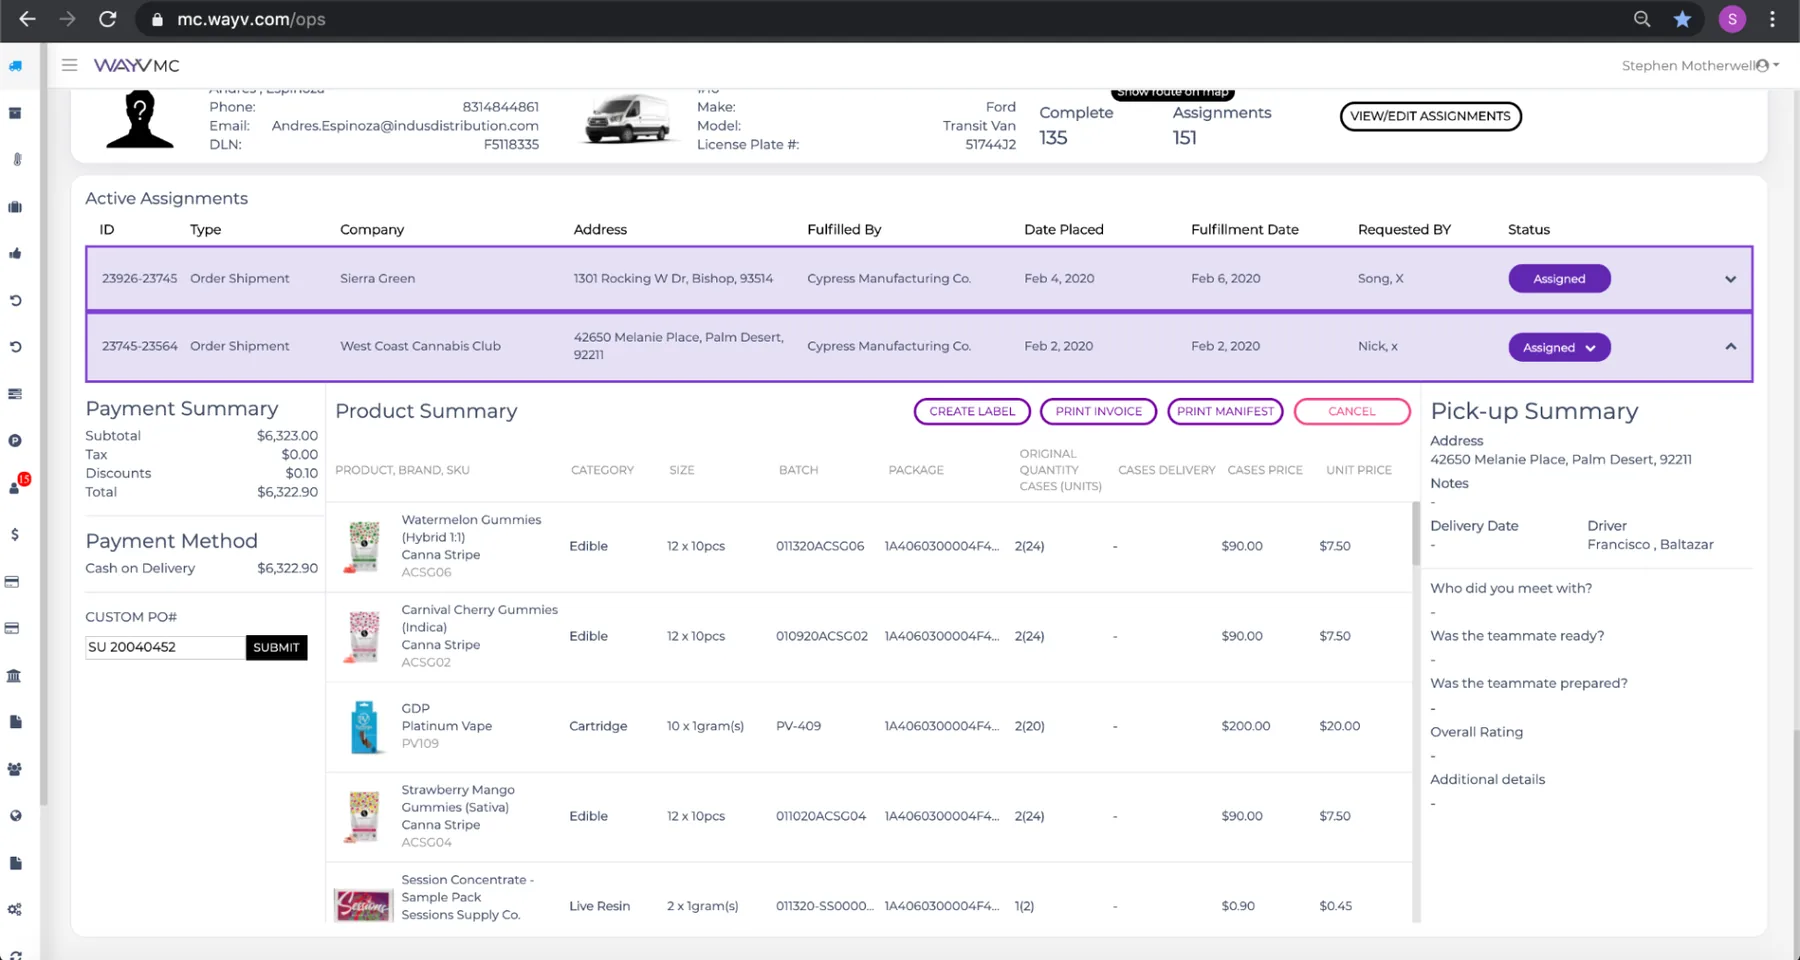Viewport: 1800px width, 960px height.
Task: Click the driver email Andres.Espinoza@indusdistribution.com
Action: point(405,126)
